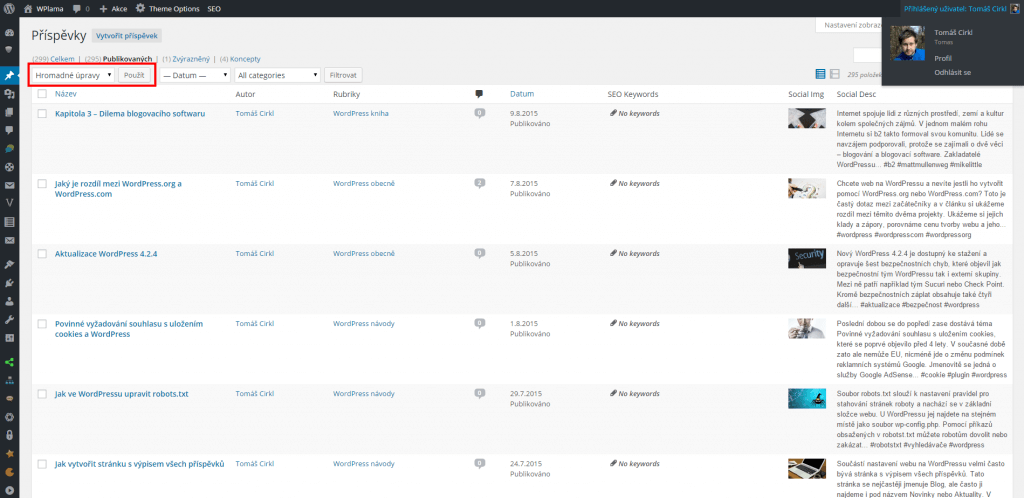
Task: Open author Tomáš Cirkl on Kapitola 3 row
Action: click(x=255, y=113)
